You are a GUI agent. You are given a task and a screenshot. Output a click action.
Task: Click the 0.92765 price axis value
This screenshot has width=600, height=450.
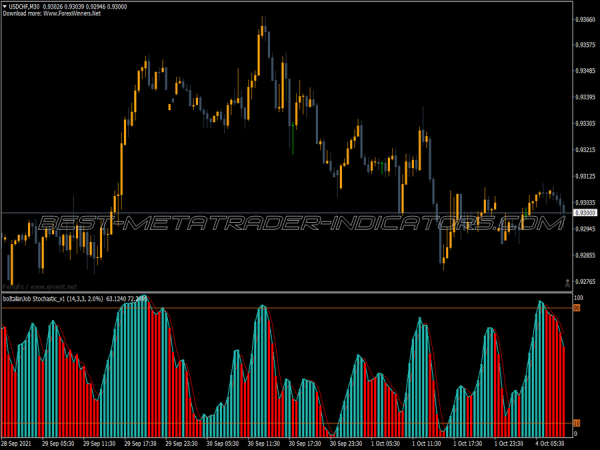pos(585,282)
